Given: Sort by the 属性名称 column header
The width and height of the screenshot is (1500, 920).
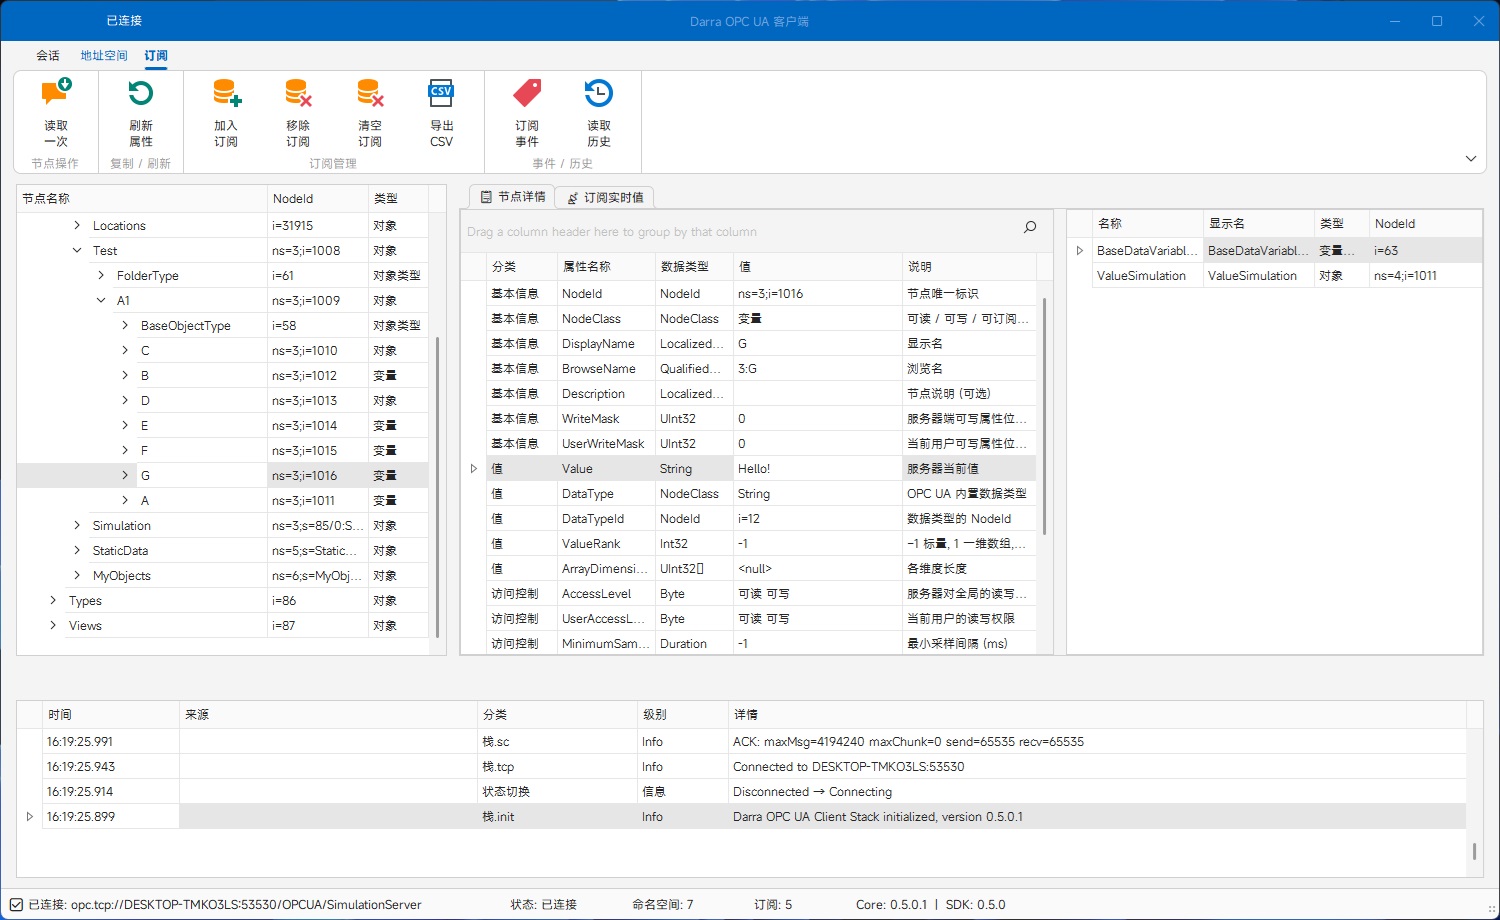Looking at the screenshot, I should click(606, 267).
